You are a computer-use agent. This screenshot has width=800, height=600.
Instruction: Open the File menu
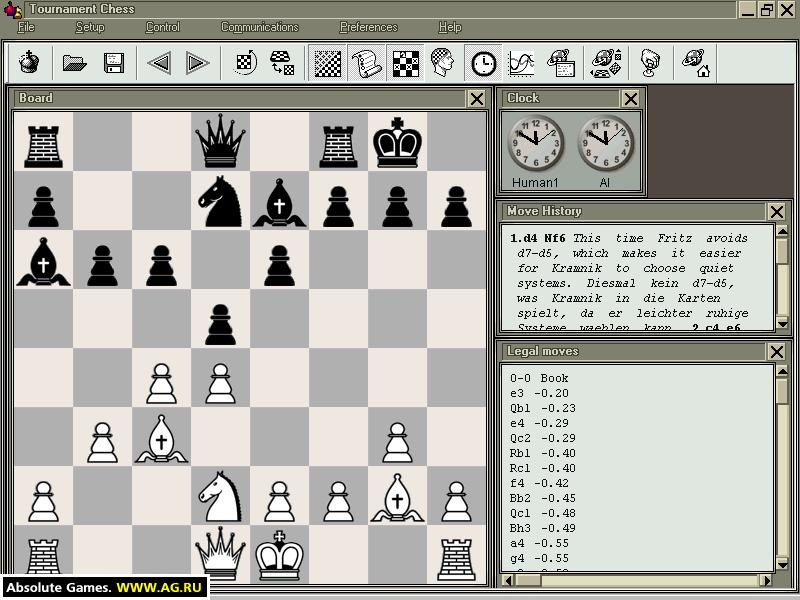26,27
